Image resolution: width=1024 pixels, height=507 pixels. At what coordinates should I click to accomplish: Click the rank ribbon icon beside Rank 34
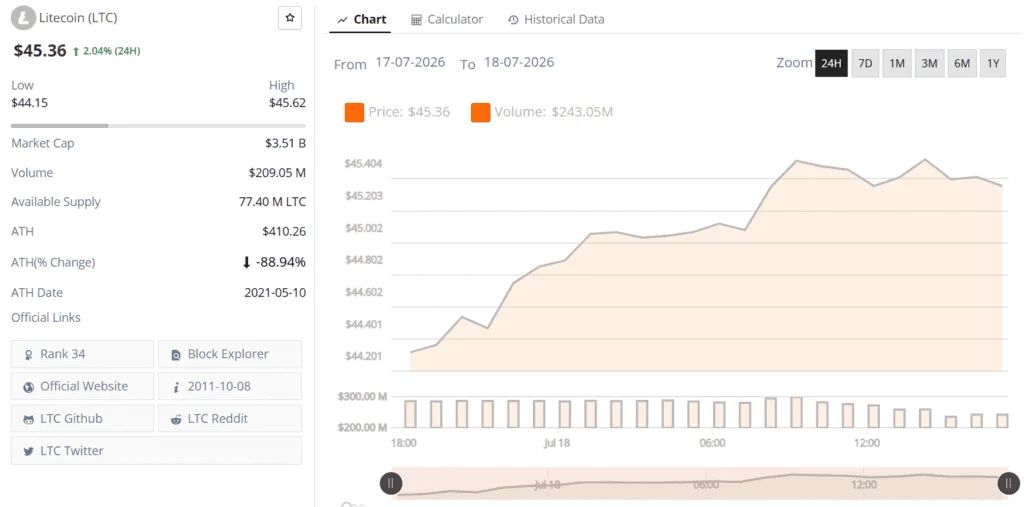tap(28, 355)
